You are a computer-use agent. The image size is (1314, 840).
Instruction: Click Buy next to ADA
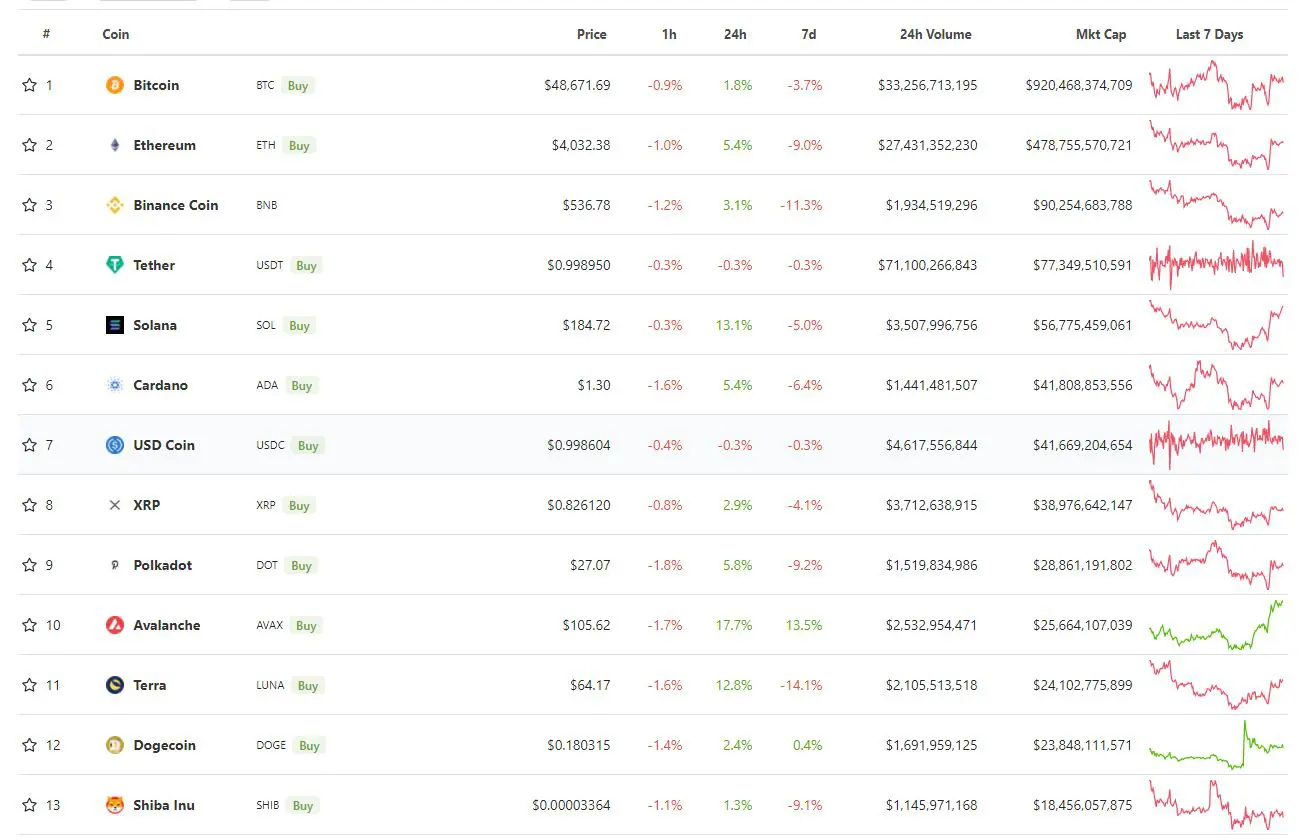[x=301, y=386]
